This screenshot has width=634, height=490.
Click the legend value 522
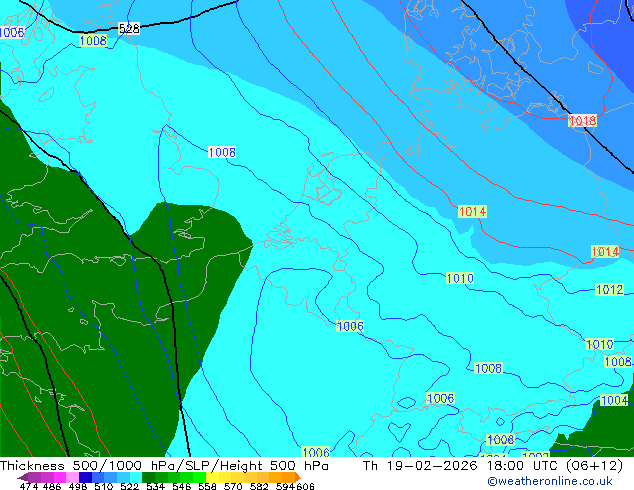click(129, 486)
